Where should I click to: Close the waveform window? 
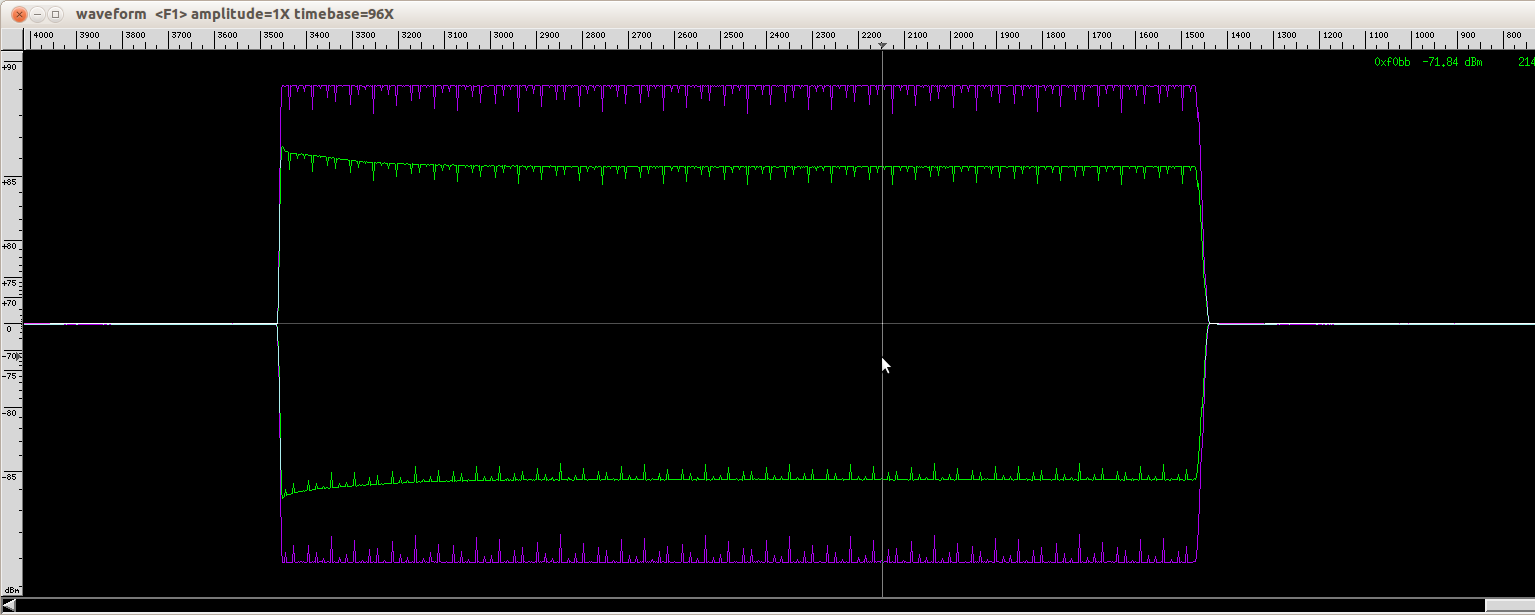(18, 14)
